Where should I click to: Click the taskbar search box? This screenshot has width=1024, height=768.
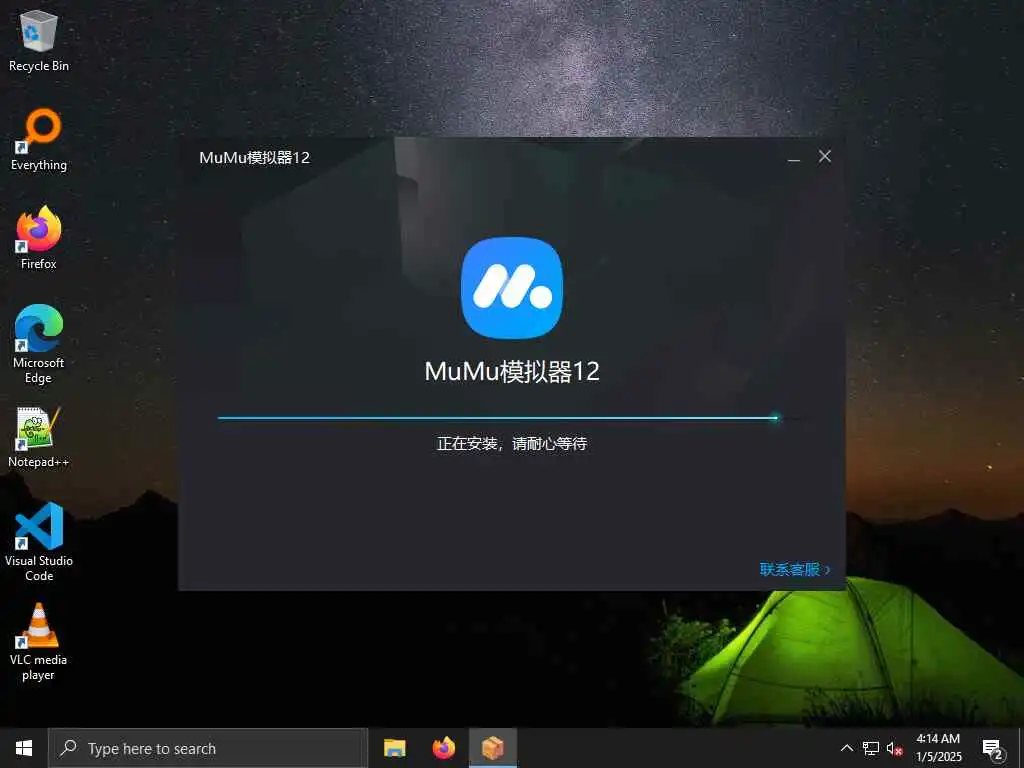click(208, 748)
